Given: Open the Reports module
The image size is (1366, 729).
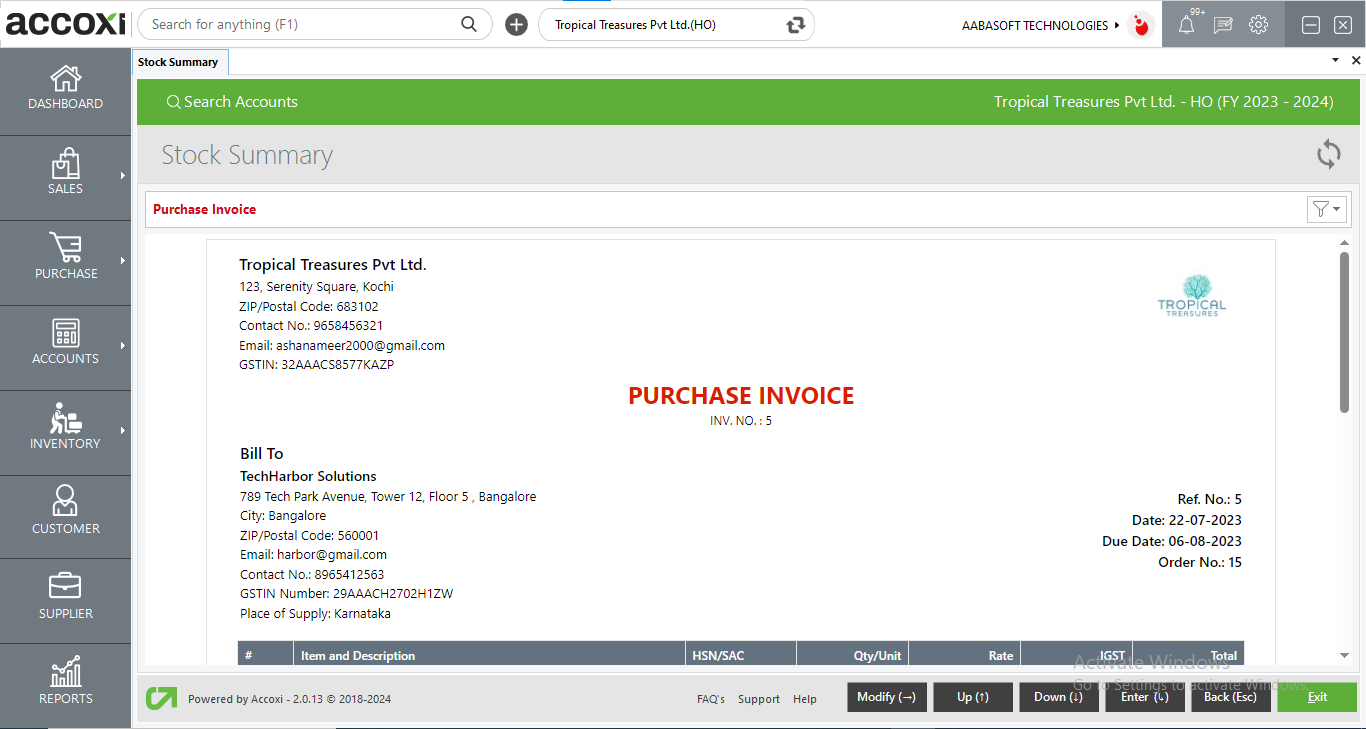Looking at the screenshot, I should pyautogui.click(x=65, y=685).
